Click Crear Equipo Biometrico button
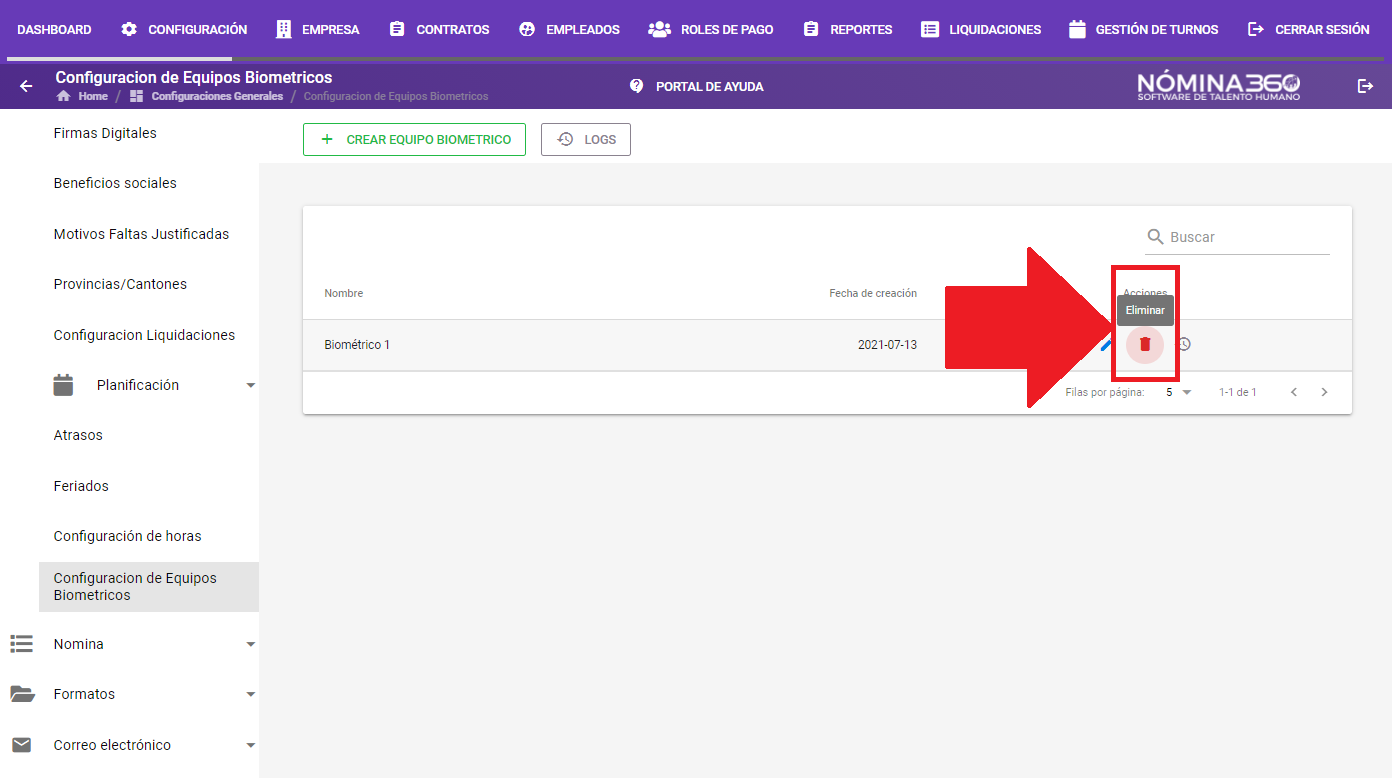 [414, 140]
